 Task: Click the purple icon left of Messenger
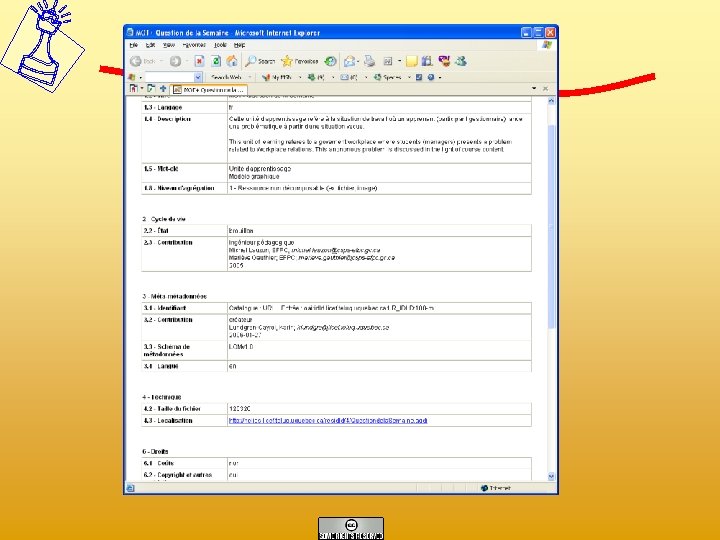(x=444, y=61)
